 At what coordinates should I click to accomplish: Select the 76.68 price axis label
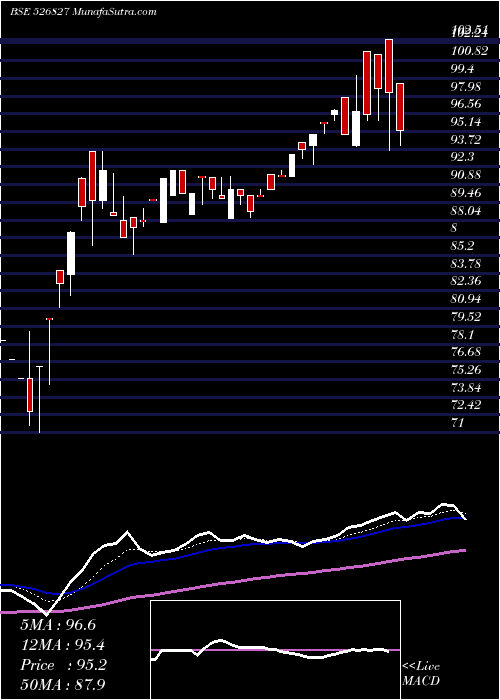(x=468, y=352)
